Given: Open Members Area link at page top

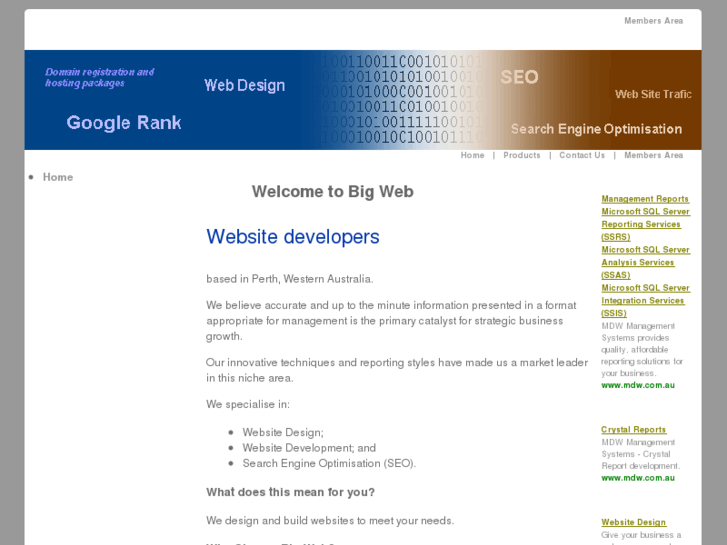Looking at the screenshot, I should (x=653, y=21).
